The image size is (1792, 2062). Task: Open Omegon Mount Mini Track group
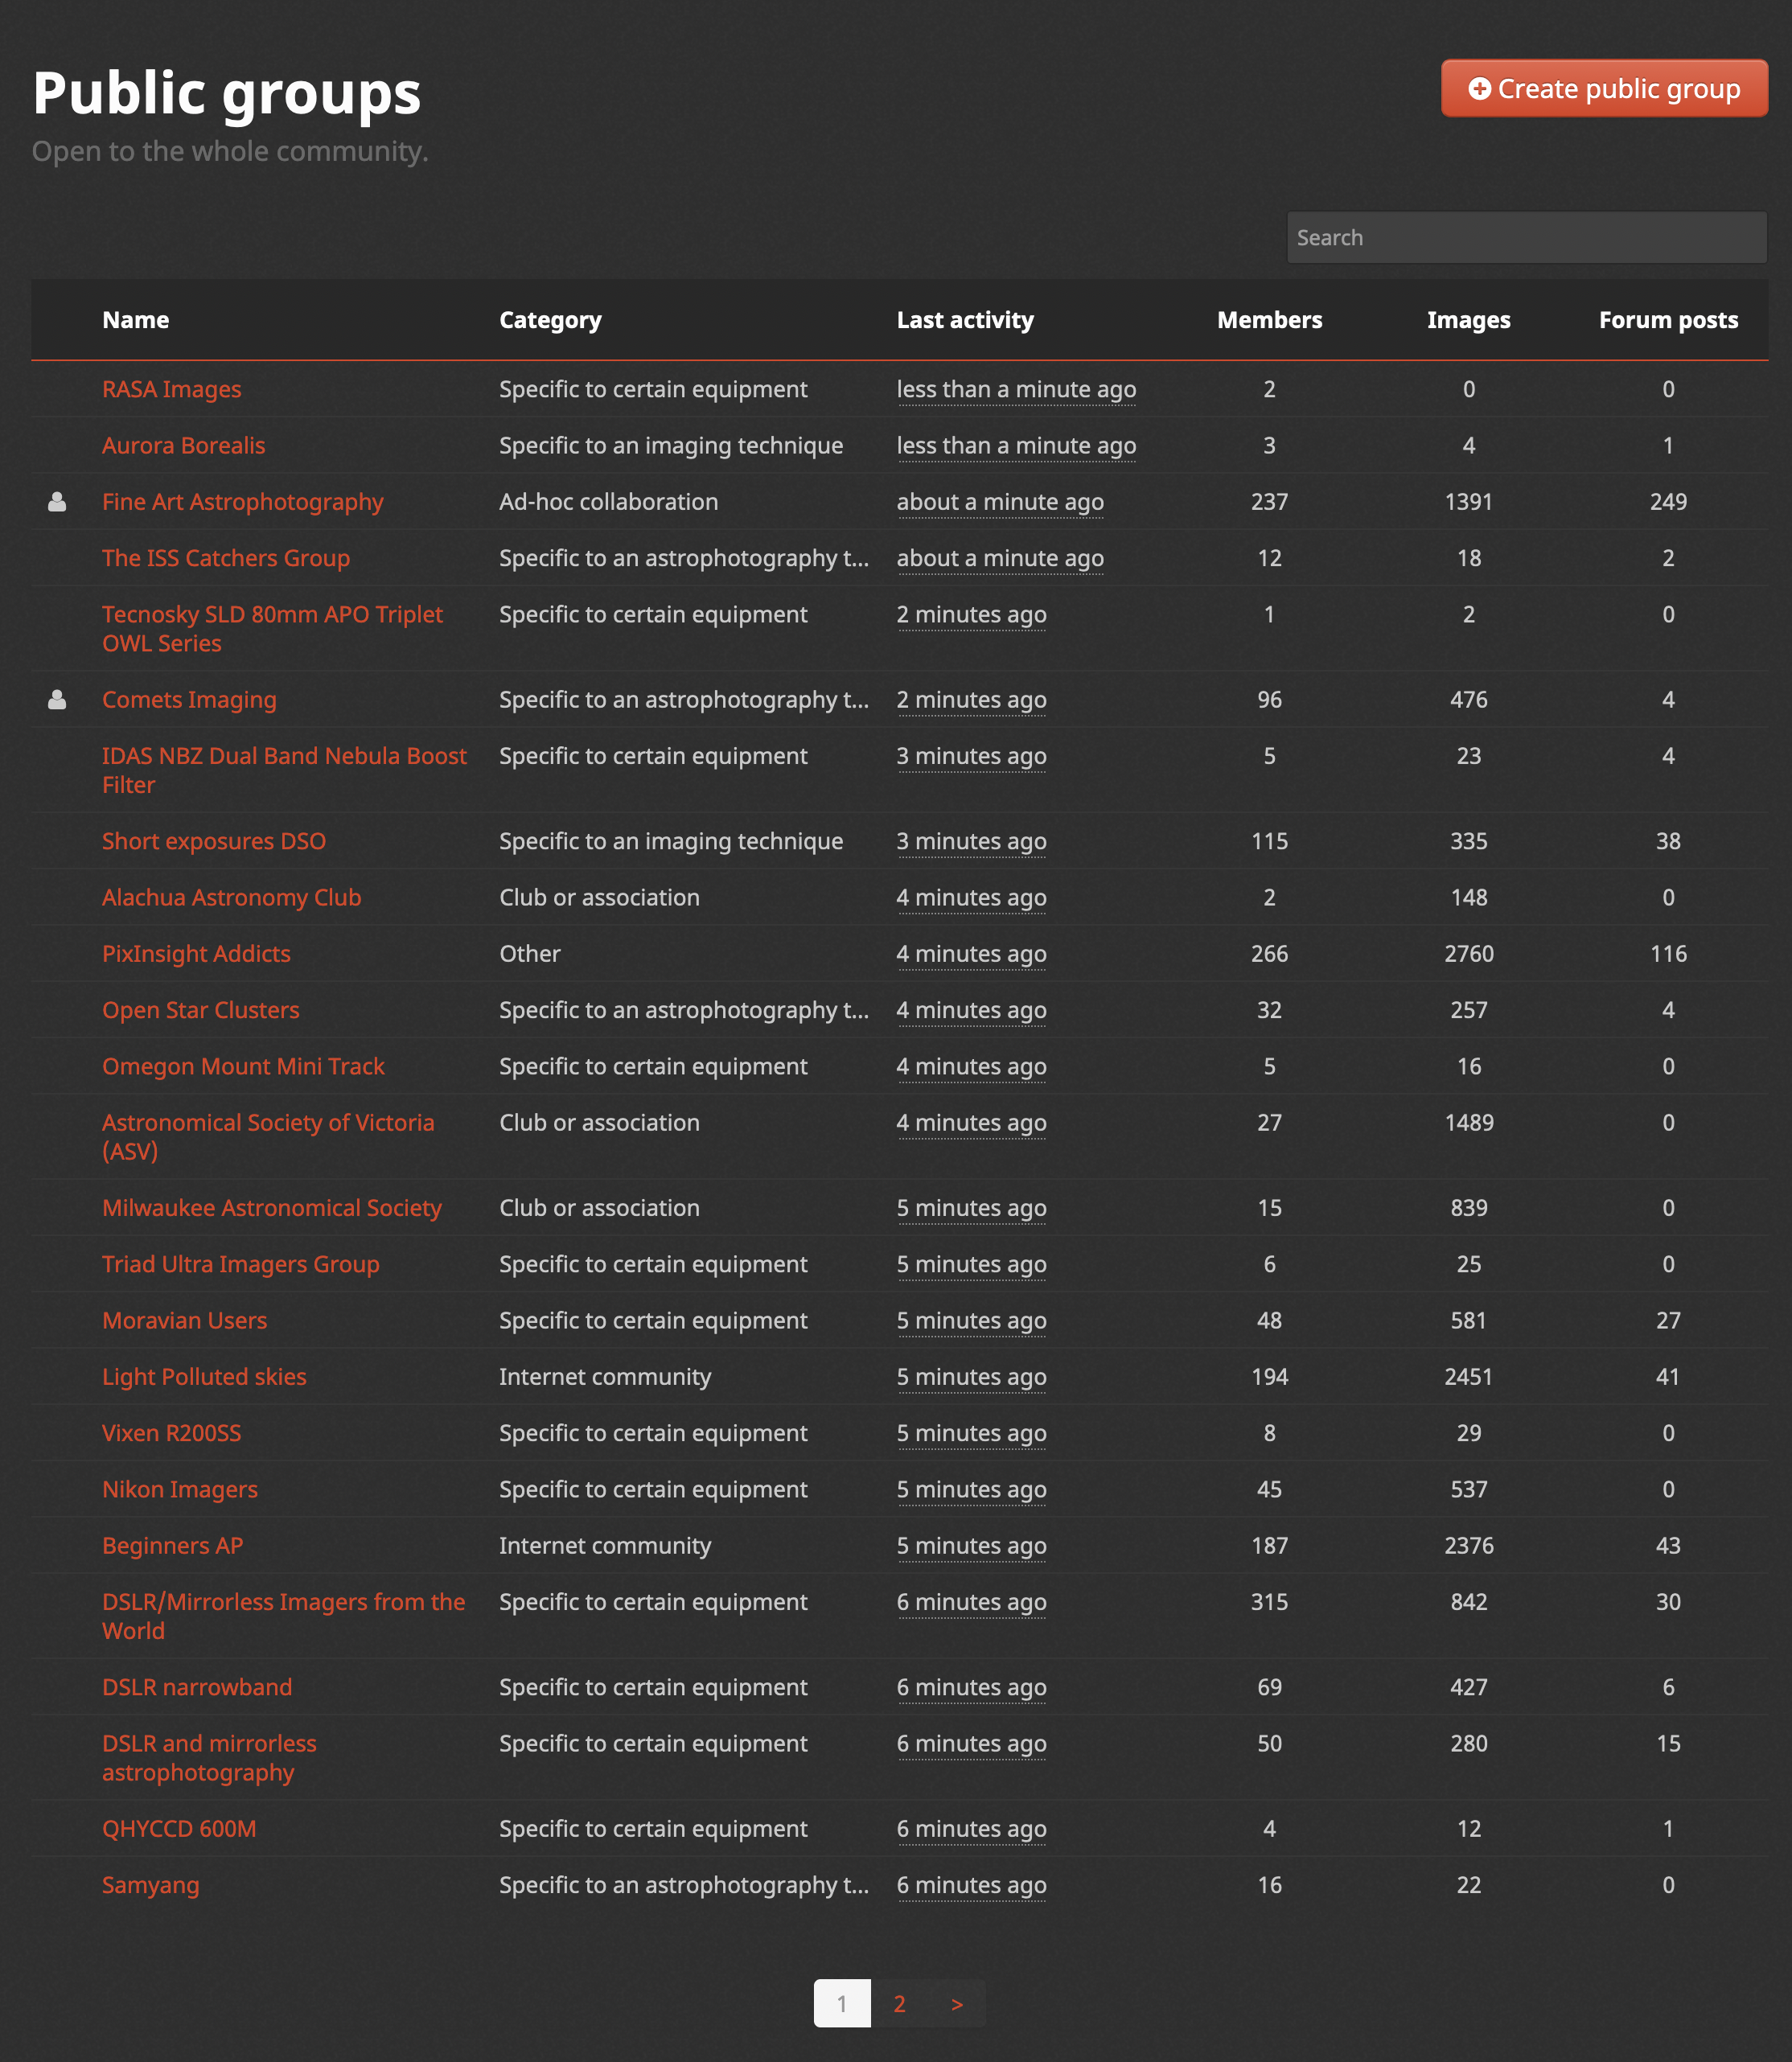243,1067
